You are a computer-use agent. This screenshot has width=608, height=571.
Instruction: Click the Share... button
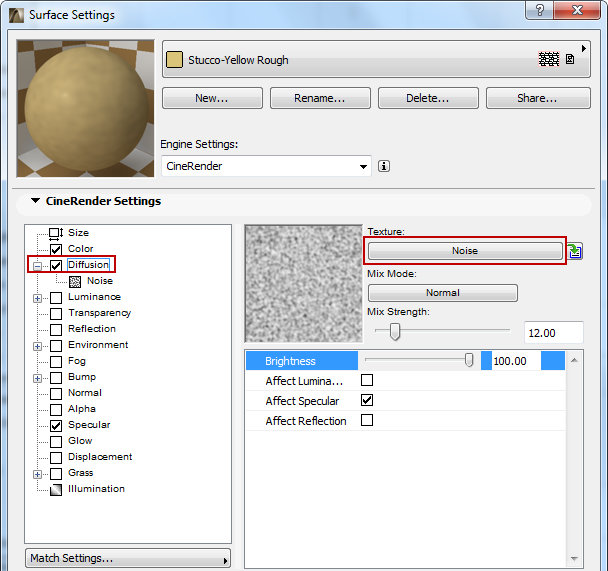[x=538, y=98]
